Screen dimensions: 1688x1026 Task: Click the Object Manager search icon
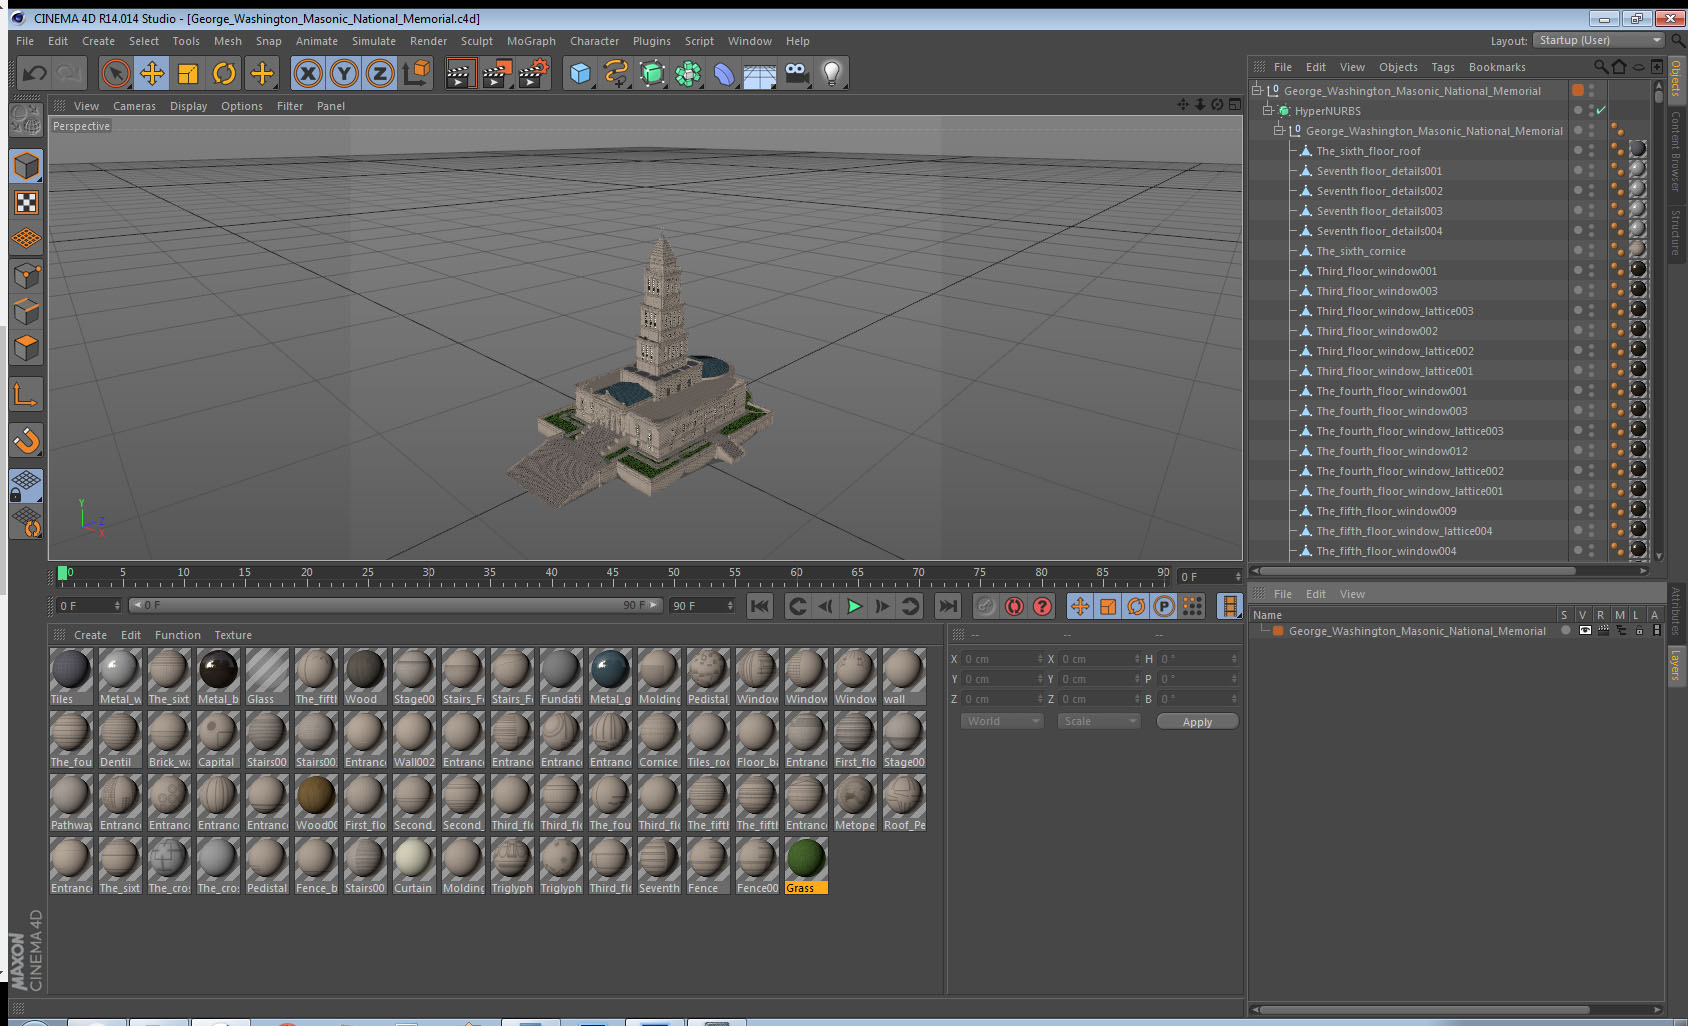(1601, 67)
